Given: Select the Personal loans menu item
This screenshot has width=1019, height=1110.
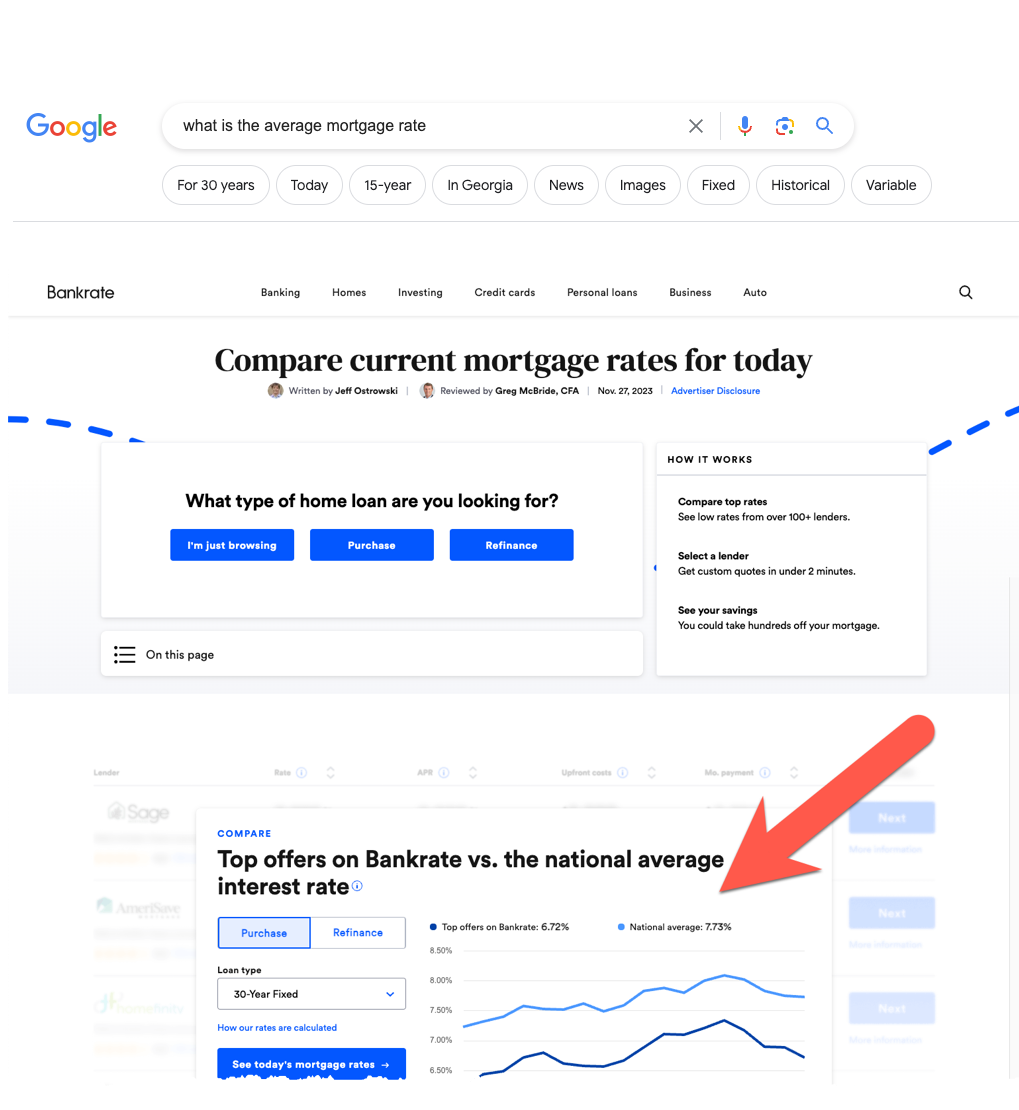Looking at the screenshot, I should [x=601, y=291].
